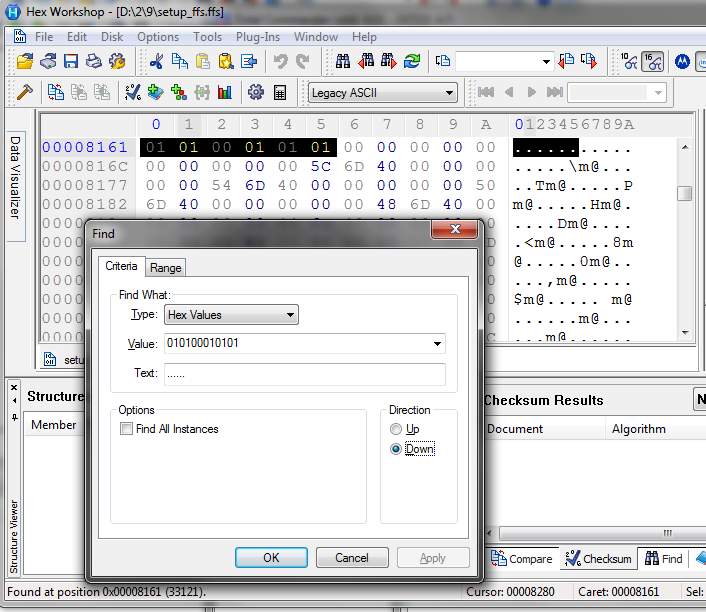The image size is (706, 612).
Task: Open the Plug-Ins menu
Action: pos(258,36)
